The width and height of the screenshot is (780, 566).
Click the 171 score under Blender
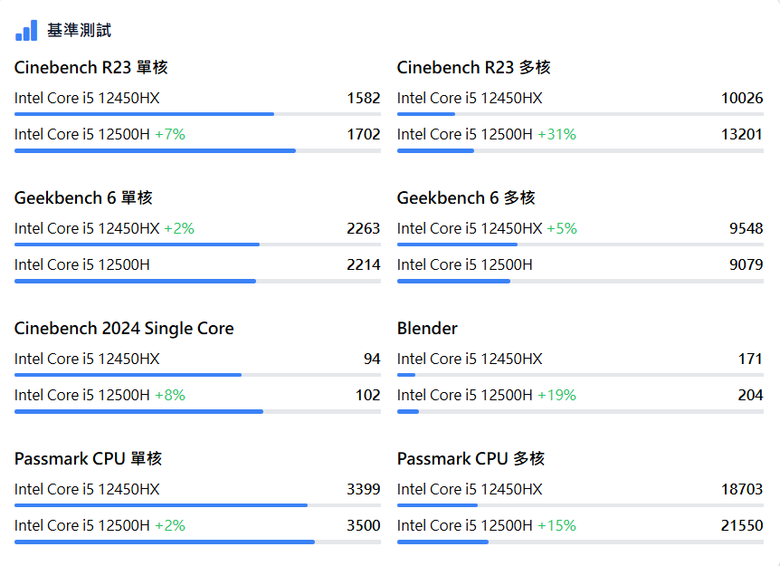pyautogui.click(x=751, y=359)
